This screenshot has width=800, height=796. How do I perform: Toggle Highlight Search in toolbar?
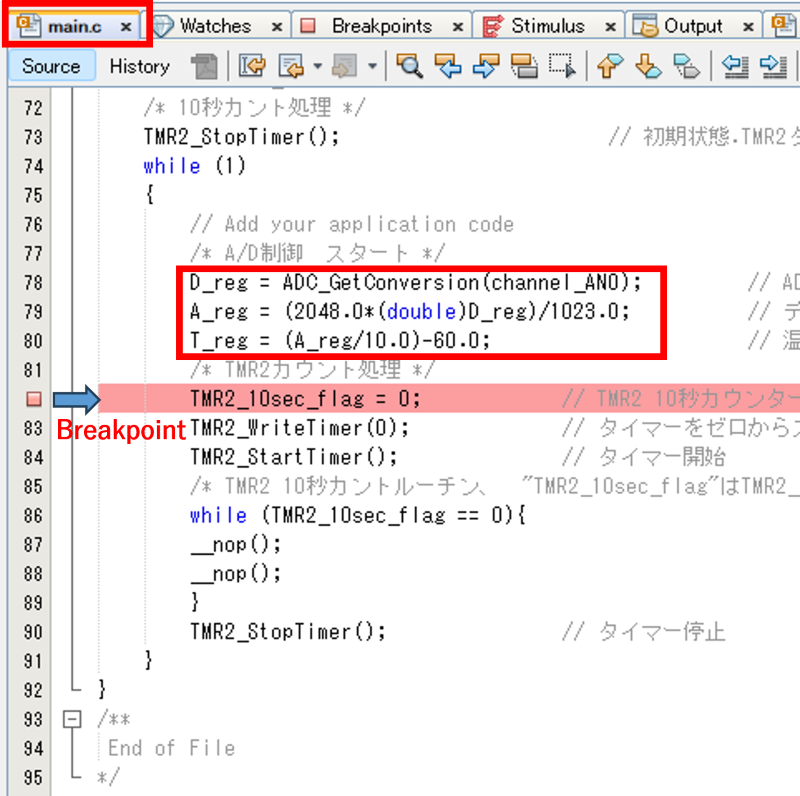tap(523, 67)
